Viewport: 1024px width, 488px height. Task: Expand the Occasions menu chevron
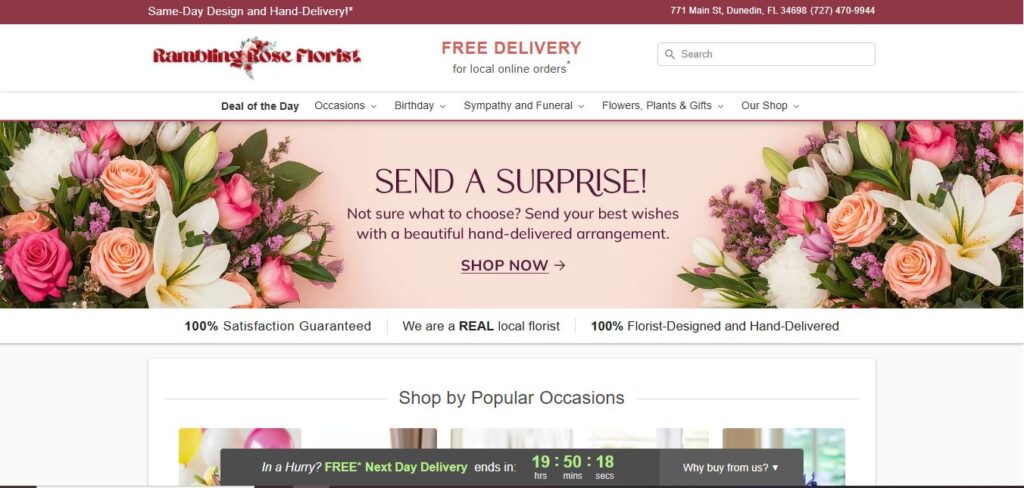click(x=374, y=106)
